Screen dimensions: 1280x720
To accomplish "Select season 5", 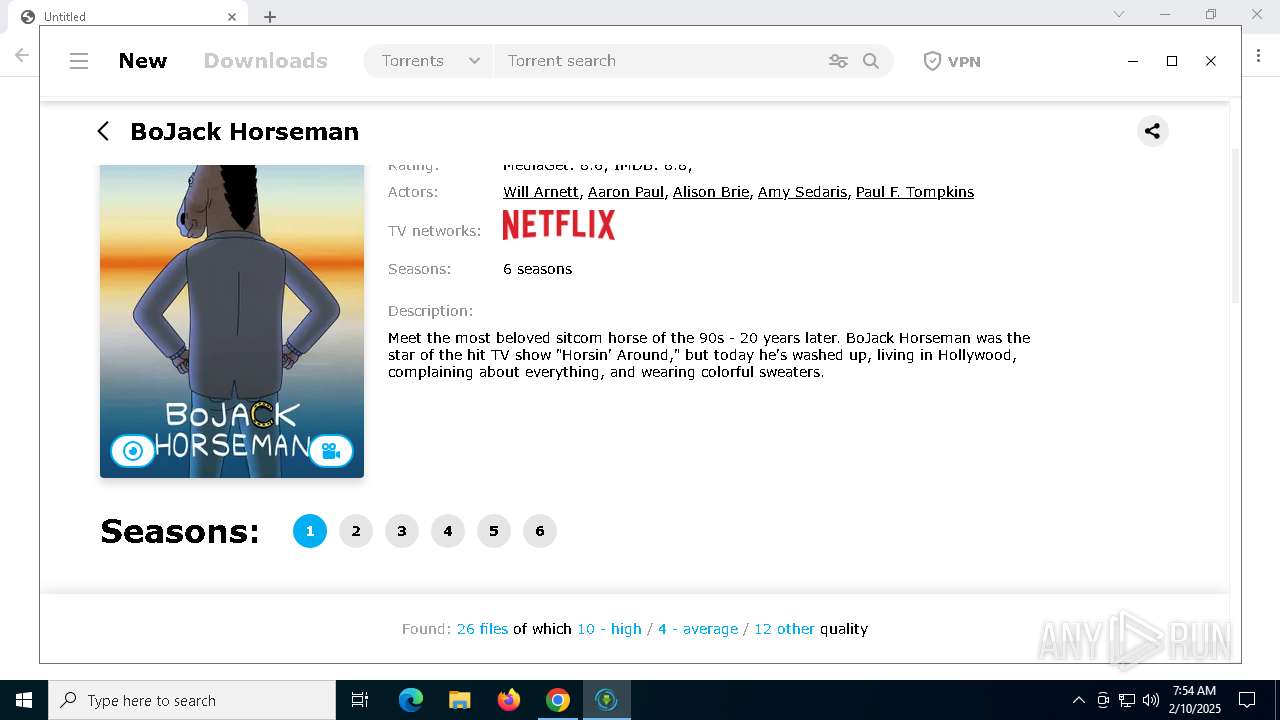I will pos(494,531).
